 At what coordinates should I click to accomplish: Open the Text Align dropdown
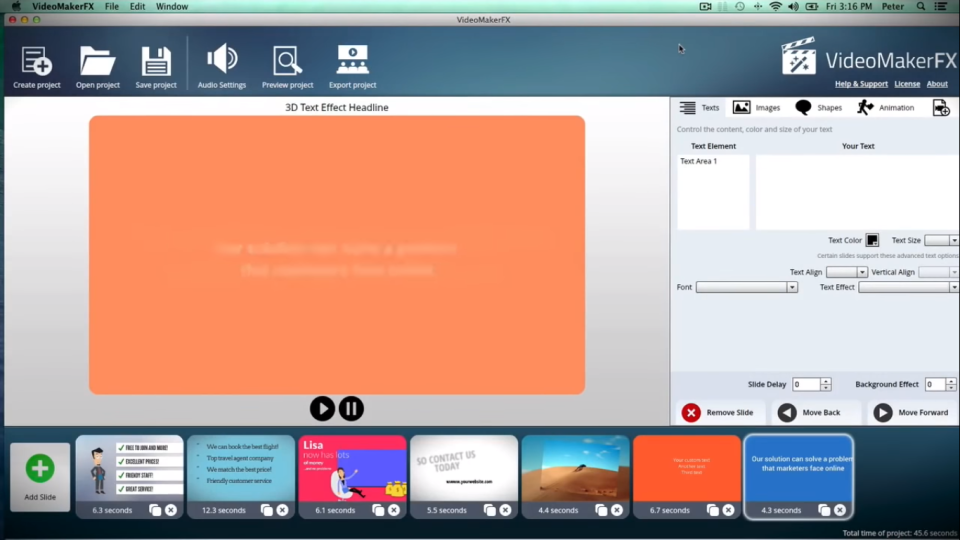847,272
